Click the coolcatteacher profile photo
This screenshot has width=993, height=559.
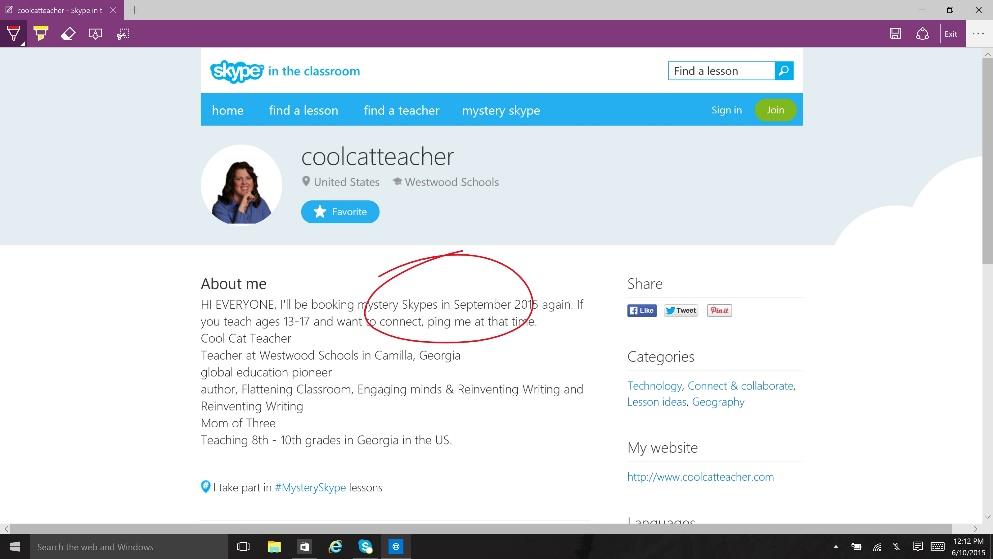click(x=241, y=184)
